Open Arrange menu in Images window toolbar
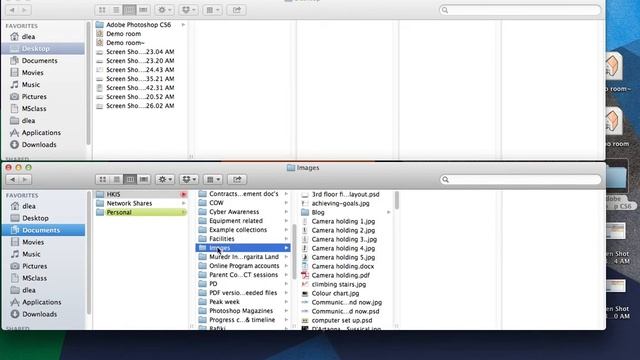The height and width of the screenshot is (360, 640). 213,180
